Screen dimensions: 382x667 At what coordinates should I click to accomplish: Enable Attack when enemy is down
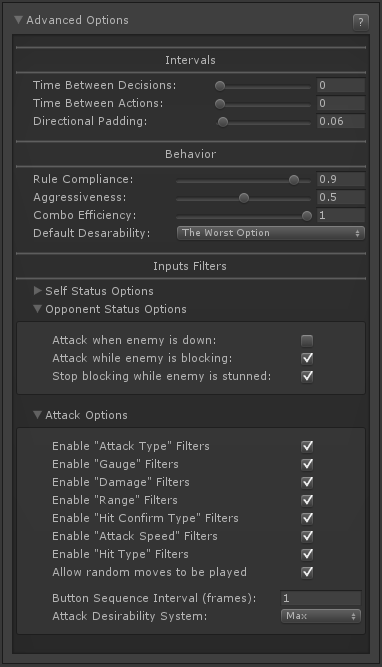tap(307, 341)
